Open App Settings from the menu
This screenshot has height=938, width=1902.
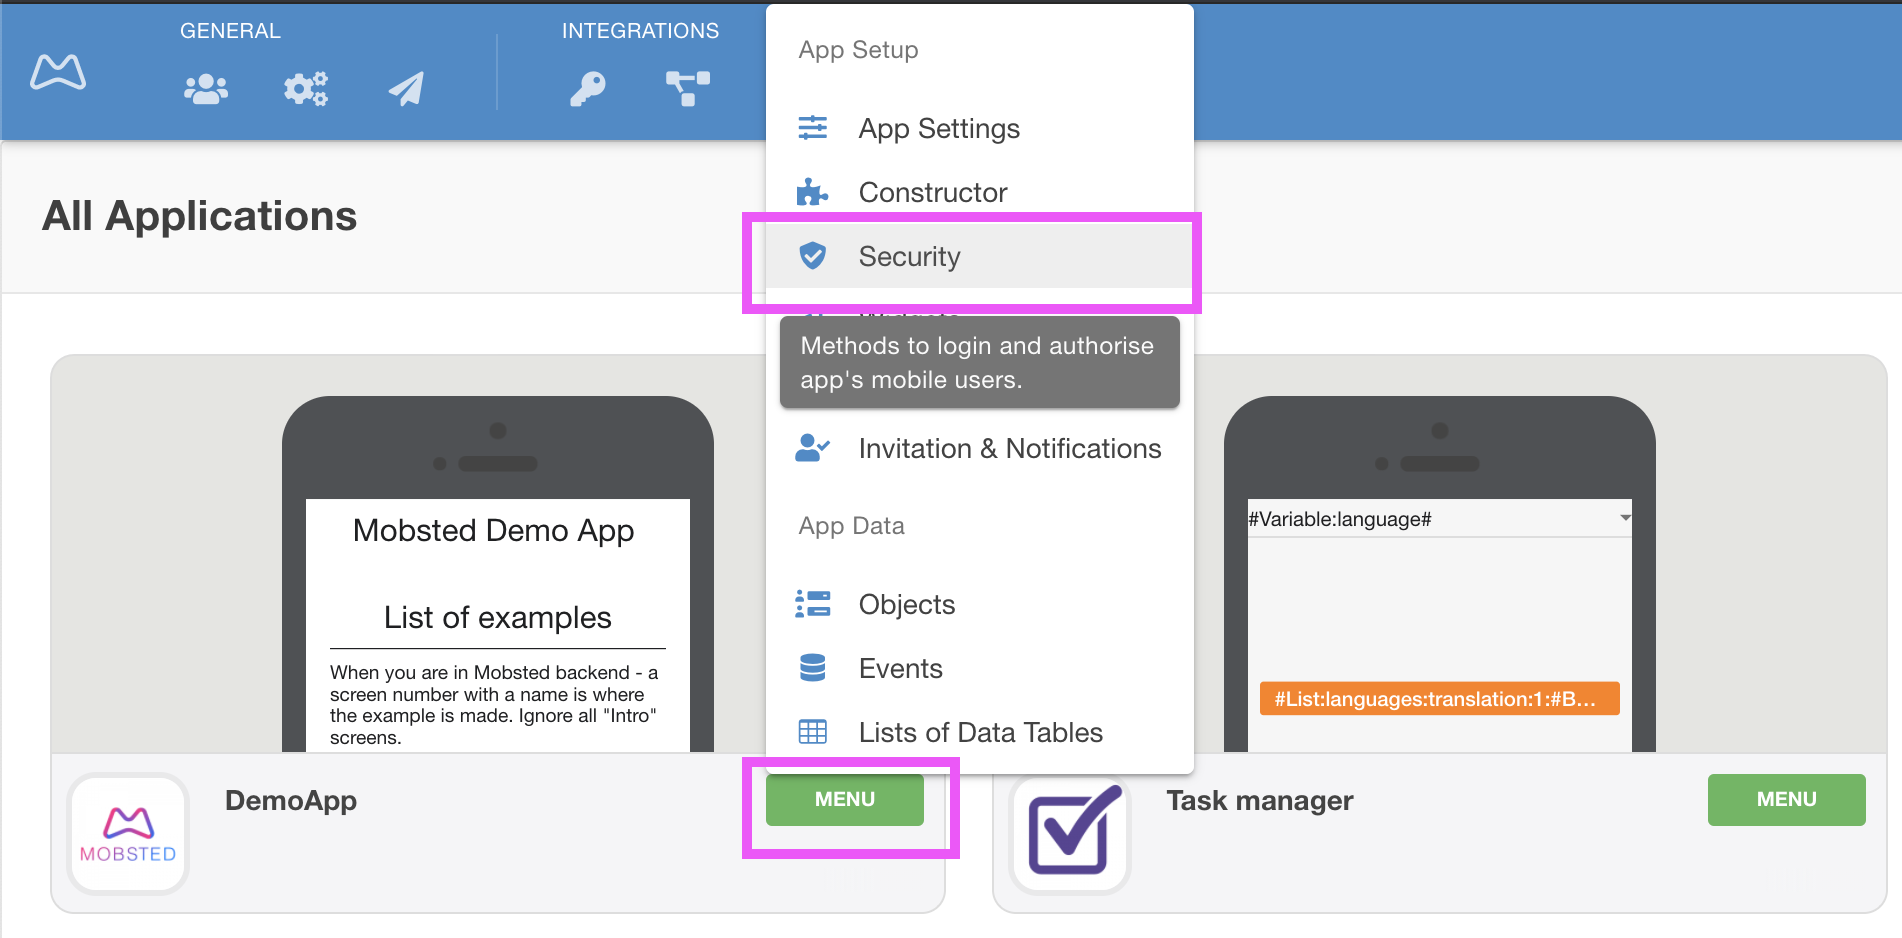(x=980, y=128)
